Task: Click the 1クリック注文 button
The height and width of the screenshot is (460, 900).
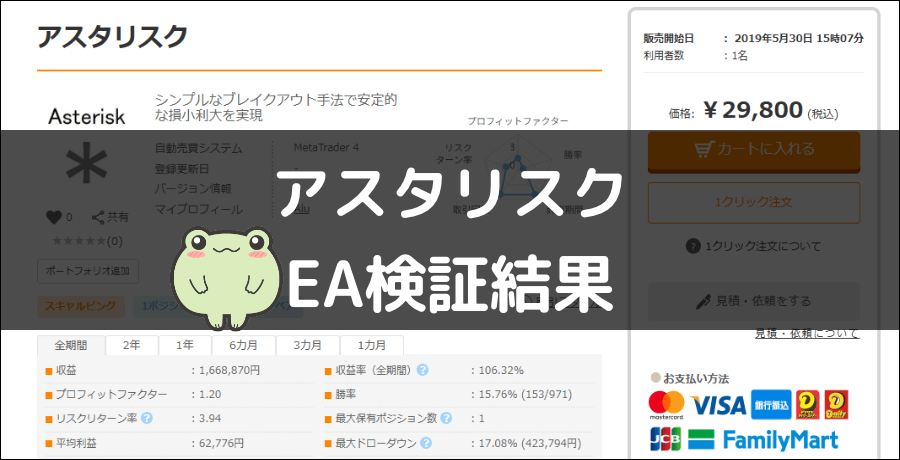Action: coord(754,203)
